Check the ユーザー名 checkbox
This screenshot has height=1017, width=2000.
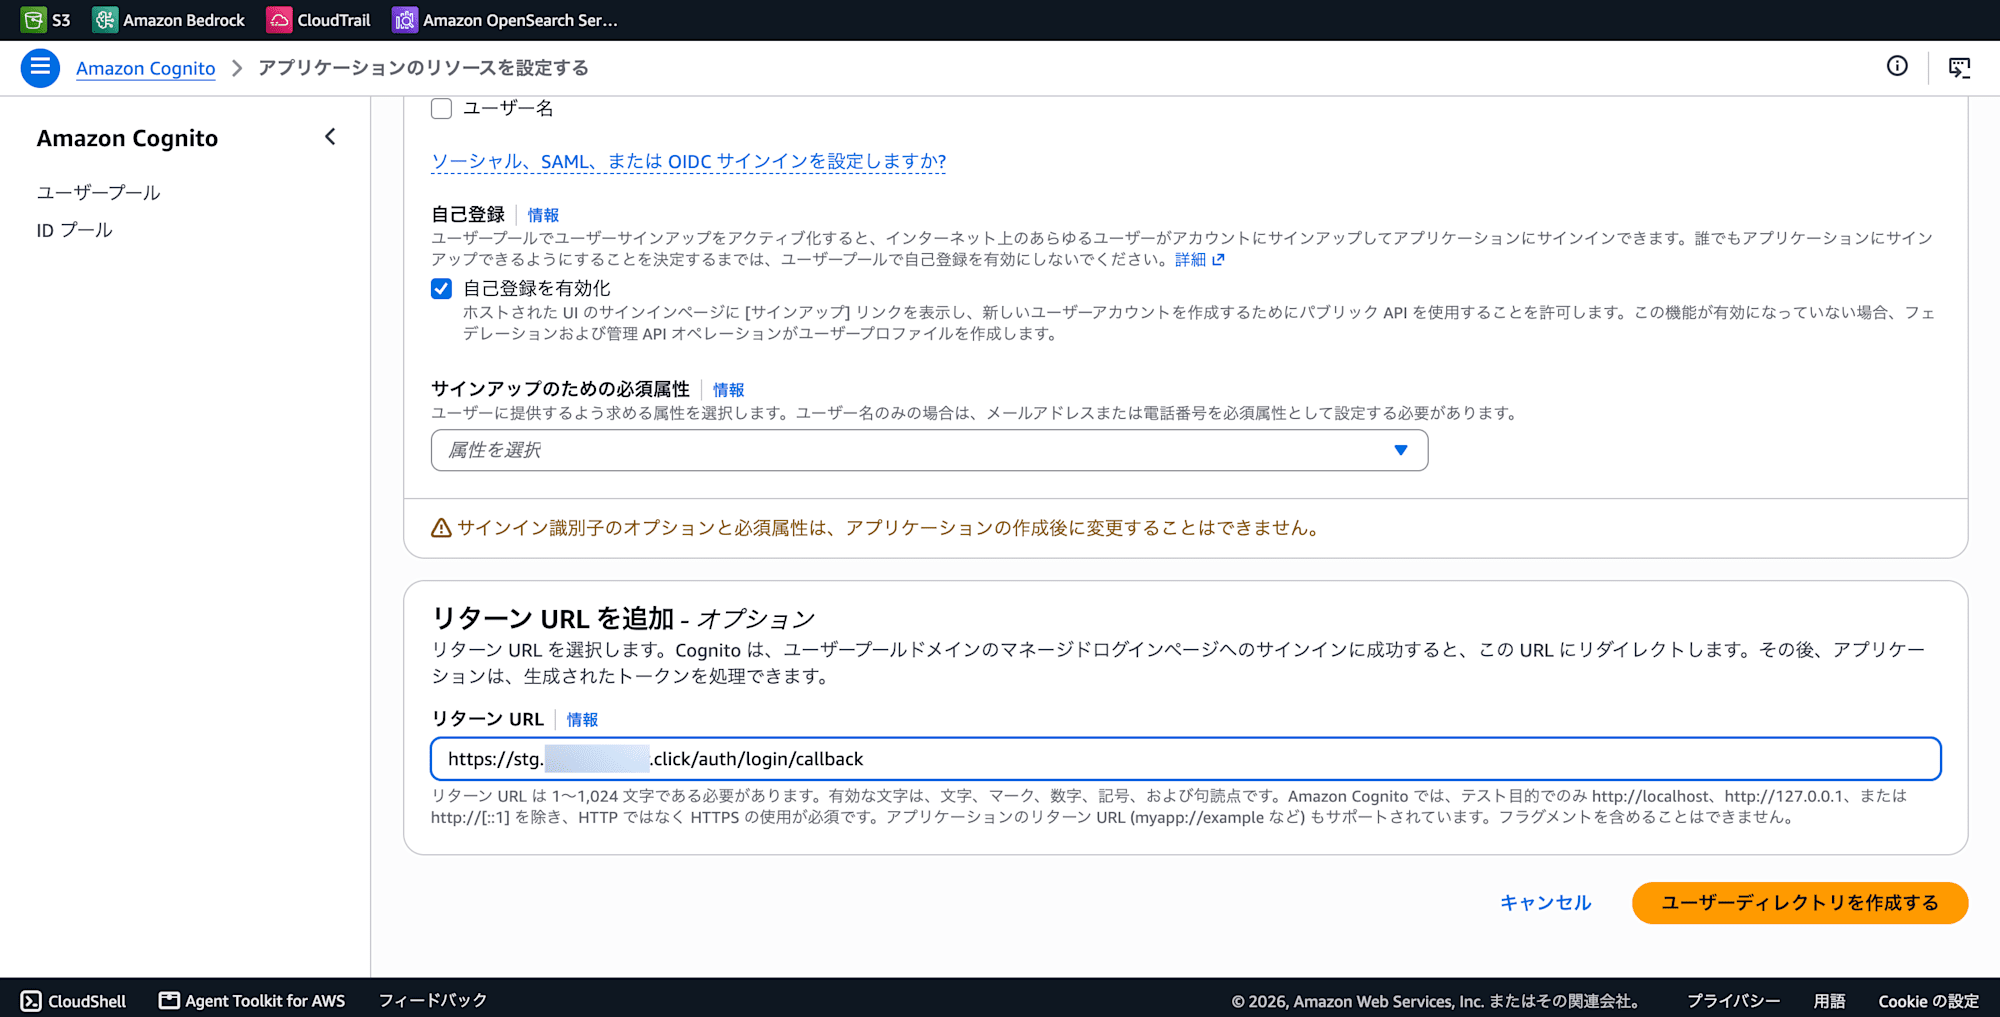coord(441,108)
